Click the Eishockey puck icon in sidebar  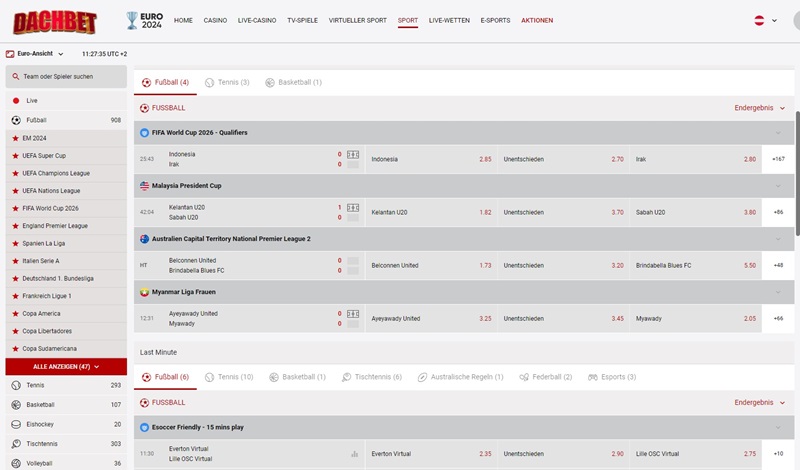pyautogui.click(x=16, y=424)
